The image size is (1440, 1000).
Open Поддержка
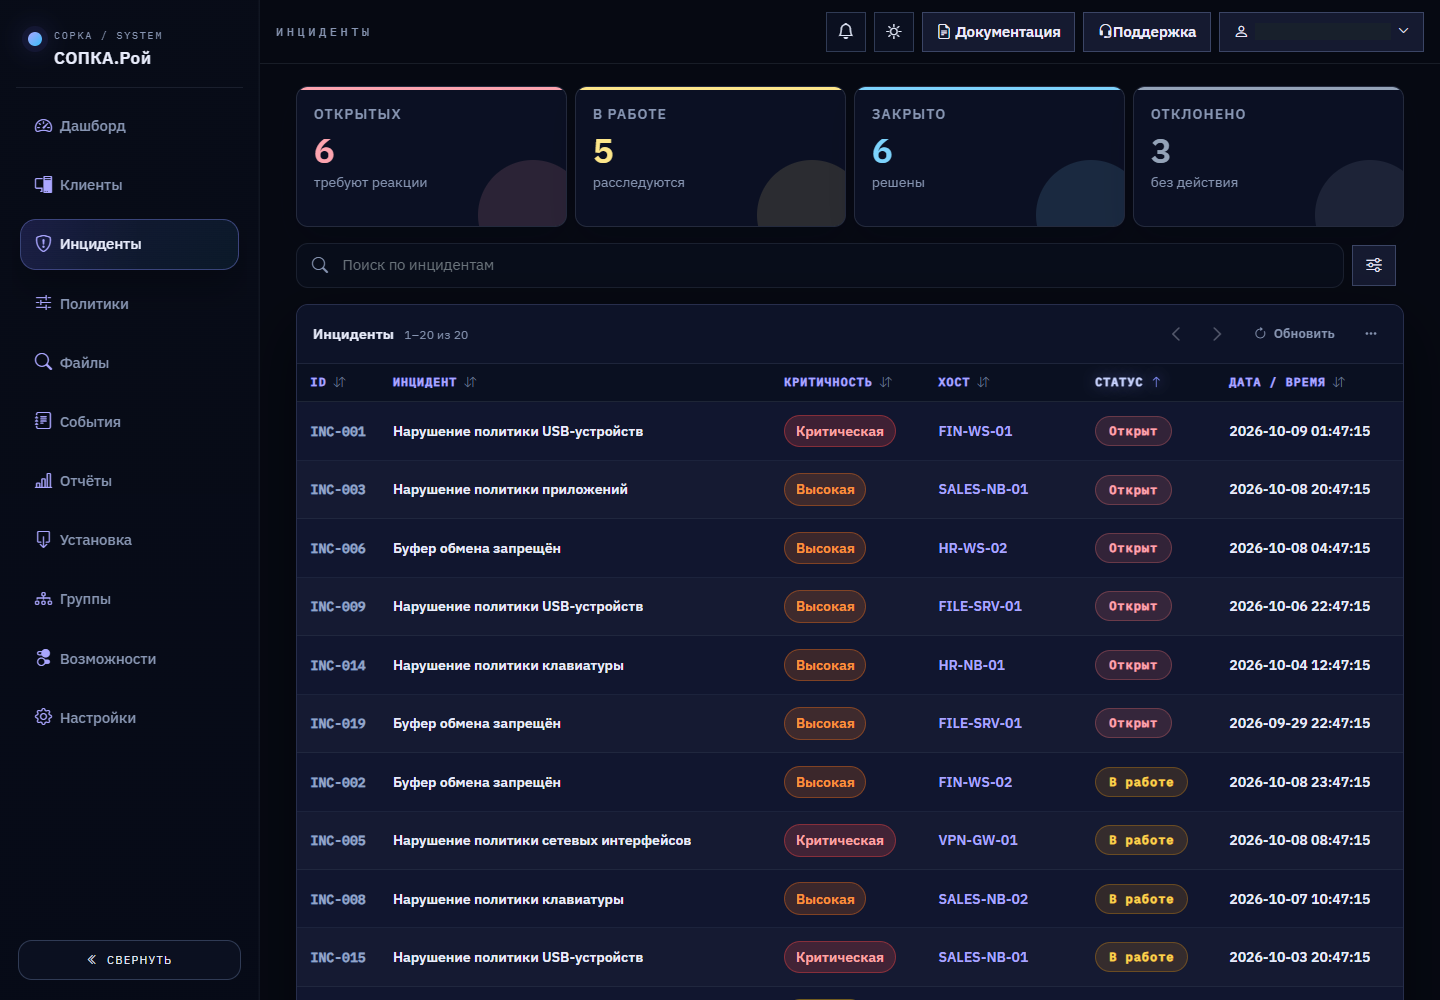click(x=1147, y=32)
